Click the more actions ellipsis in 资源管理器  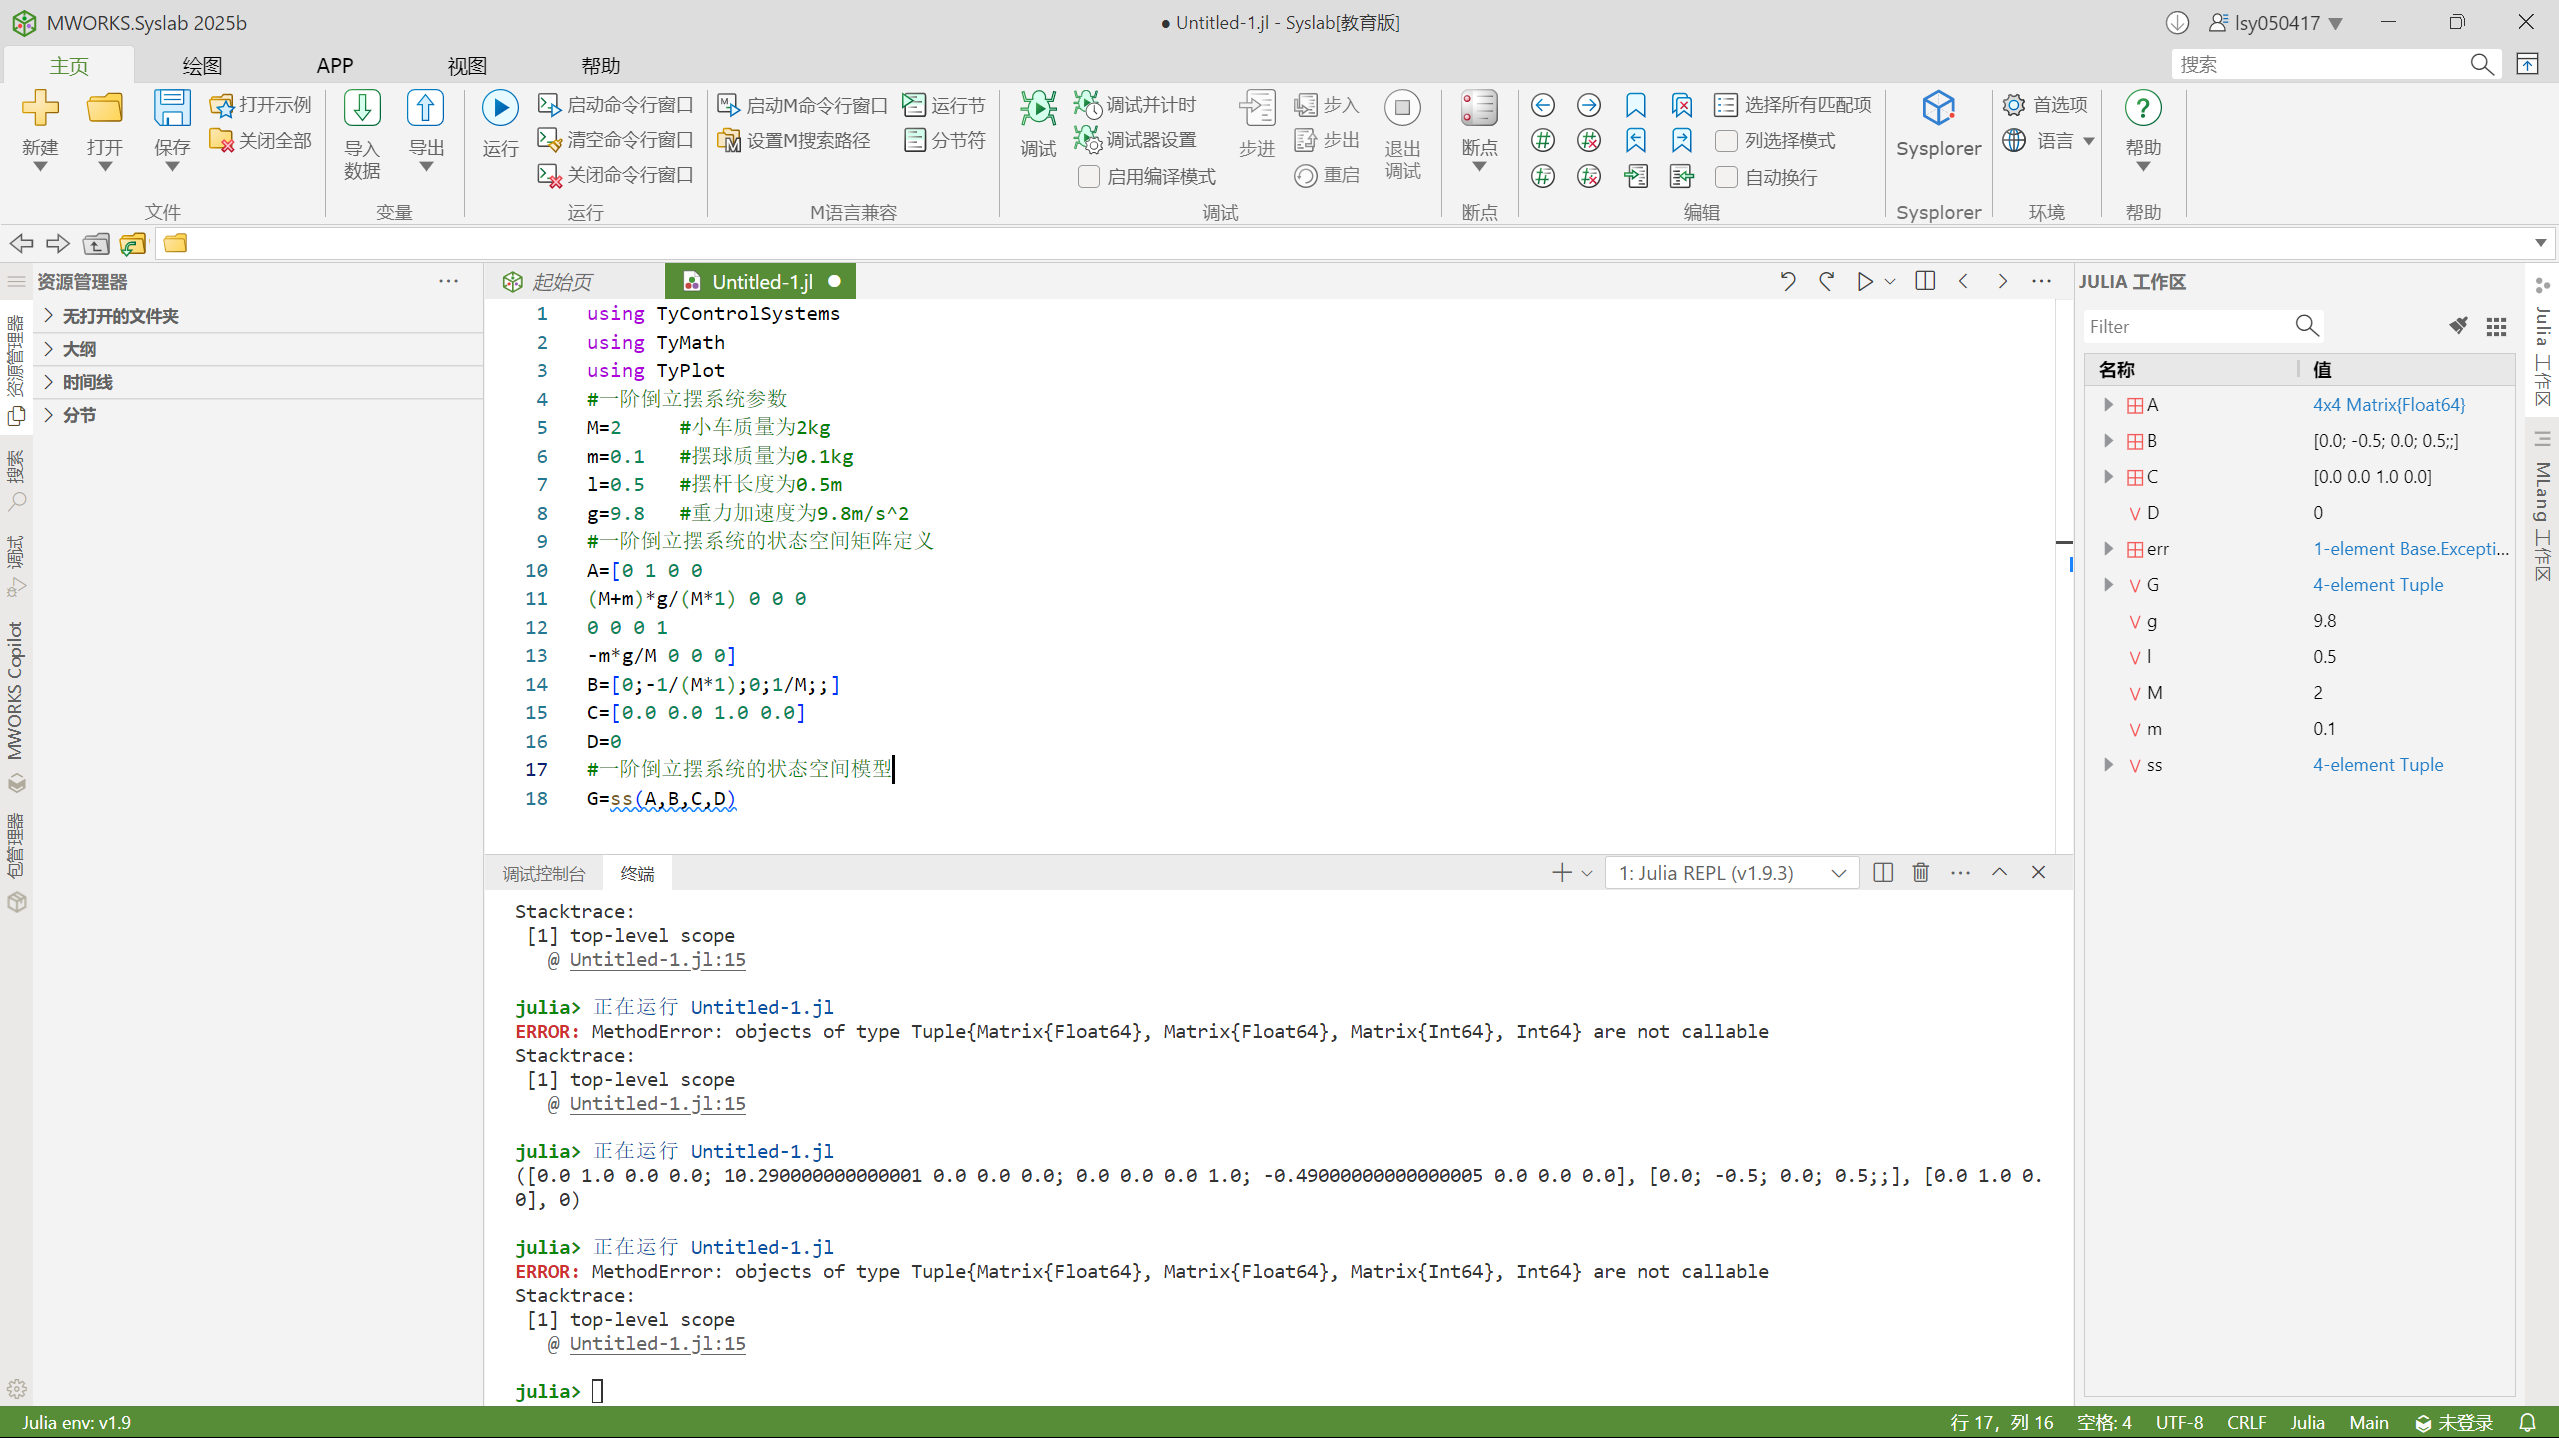pyautogui.click(x=448, y=282)
